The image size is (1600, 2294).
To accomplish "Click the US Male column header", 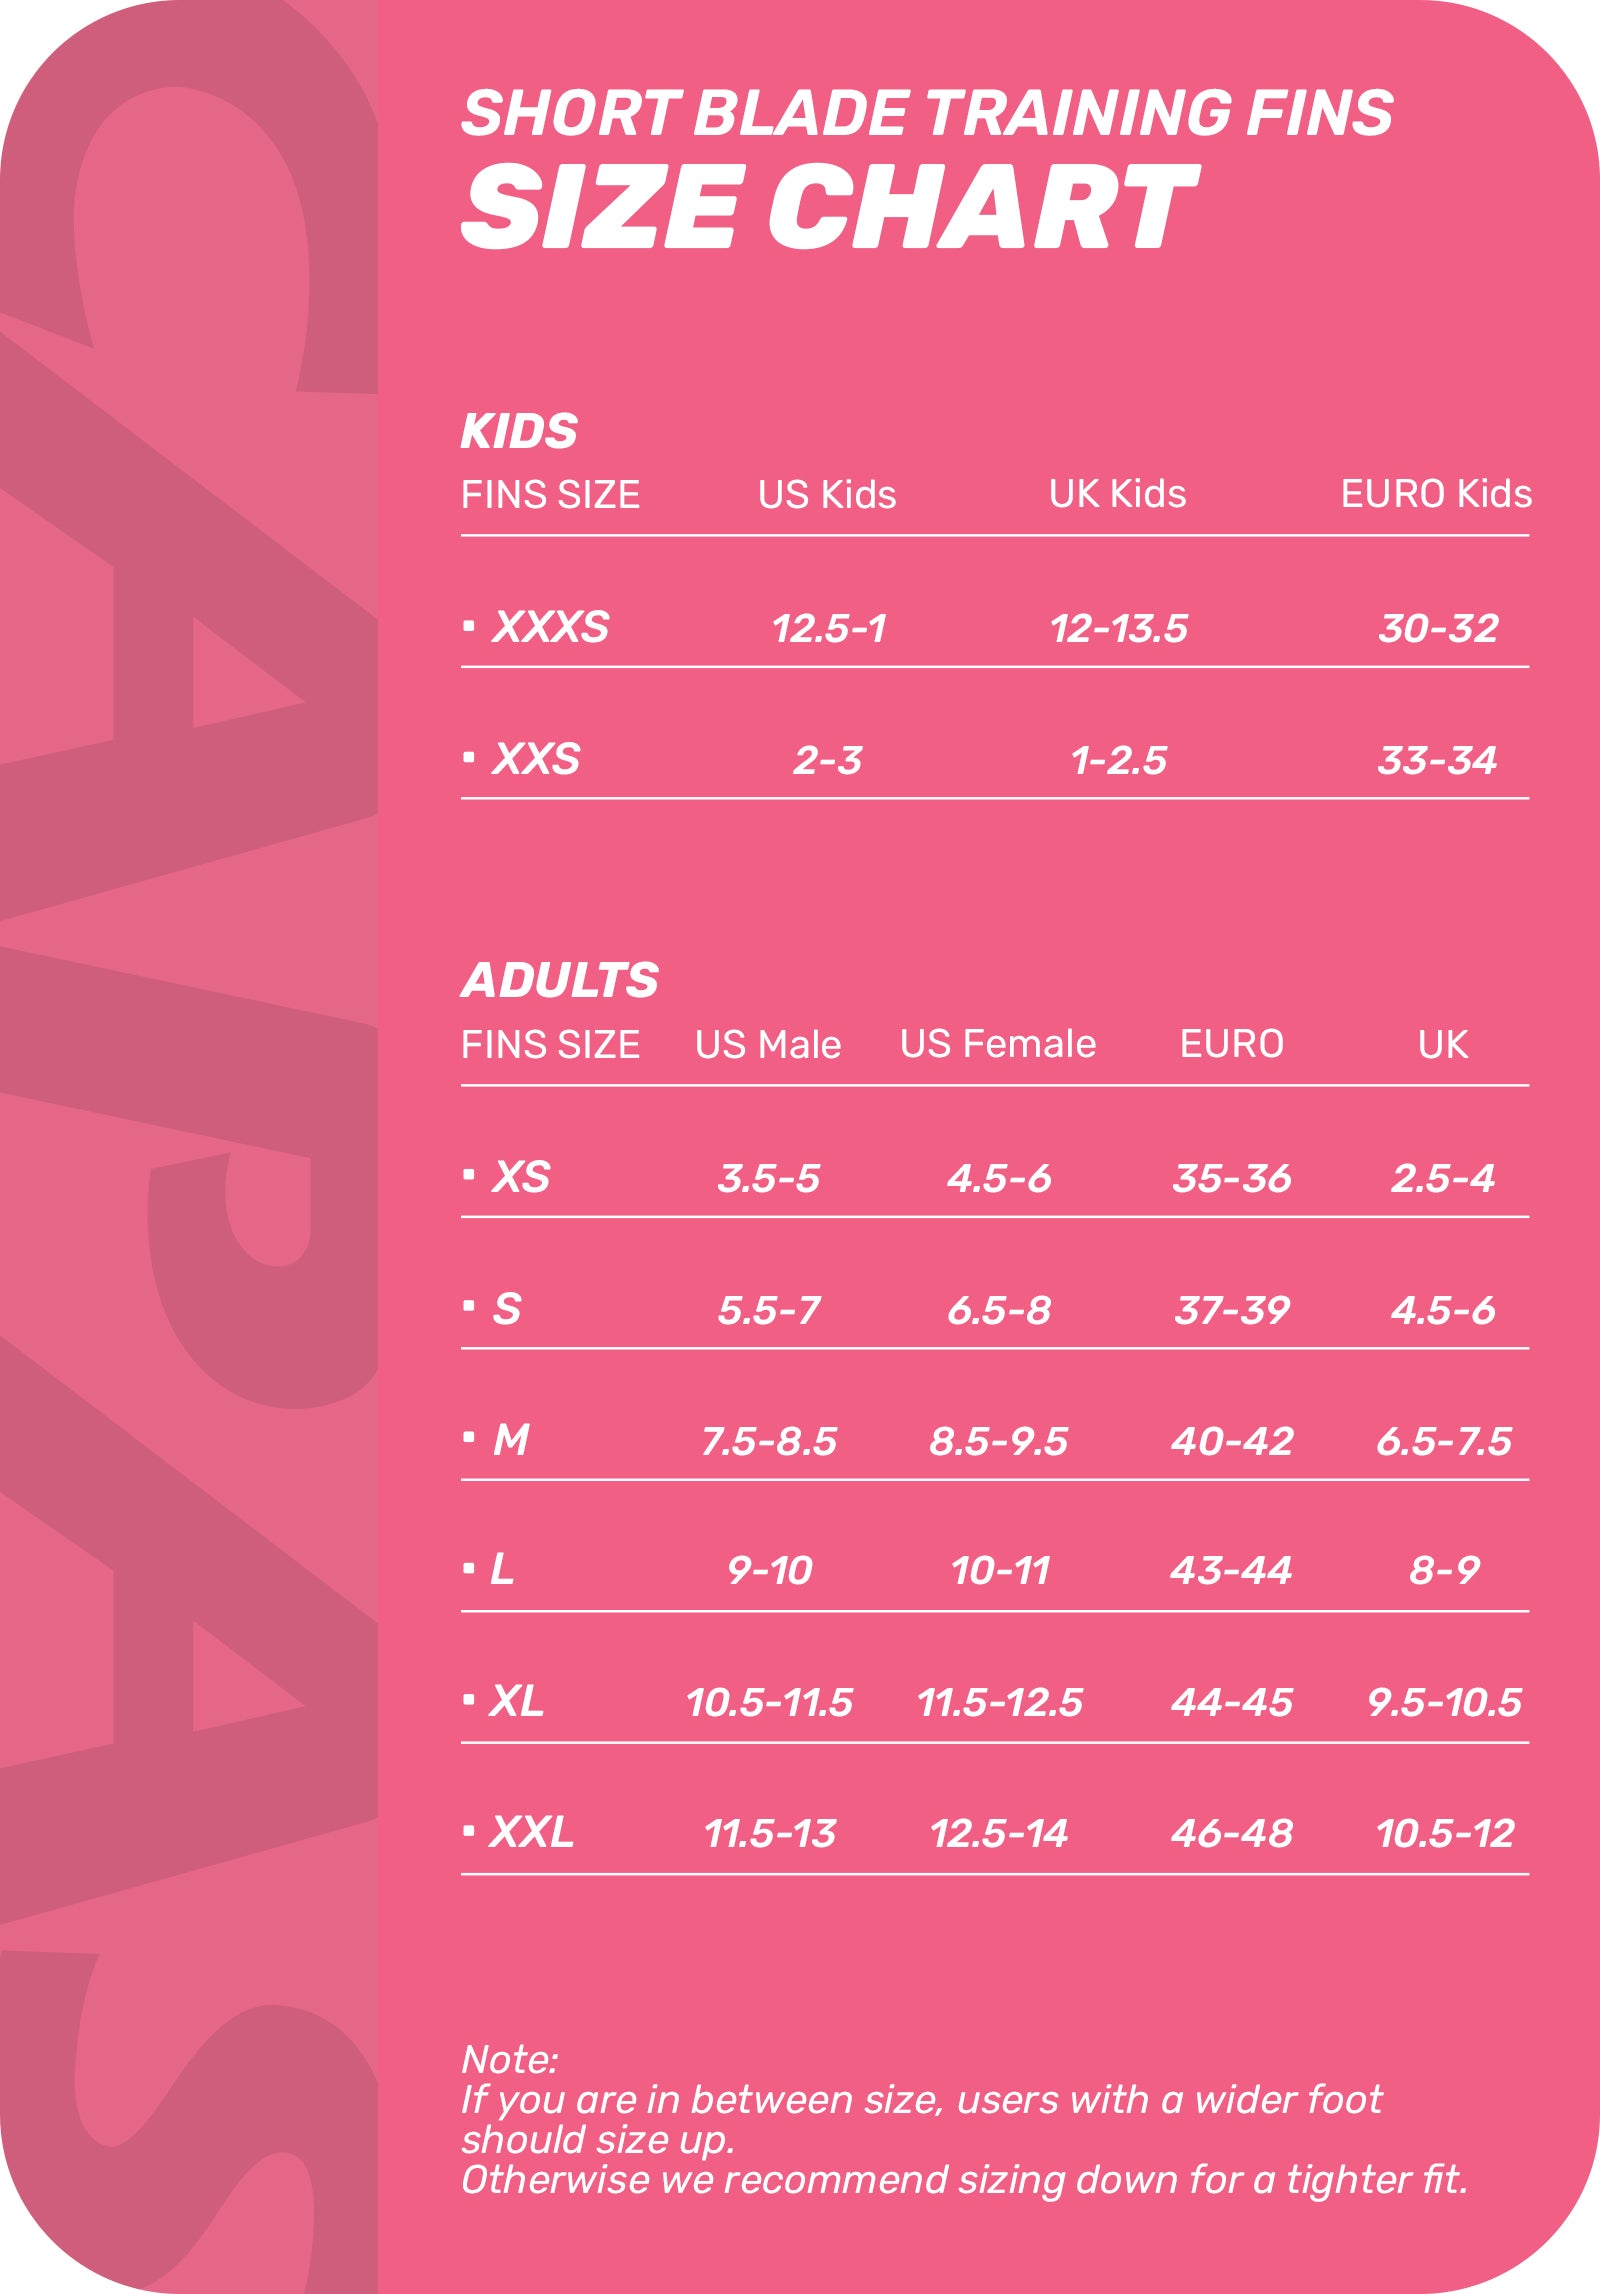I will [768, 1045].
